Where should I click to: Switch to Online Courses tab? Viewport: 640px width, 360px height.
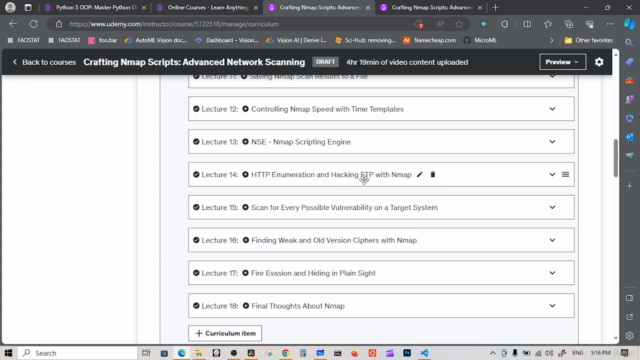click(x=207, y=7)
